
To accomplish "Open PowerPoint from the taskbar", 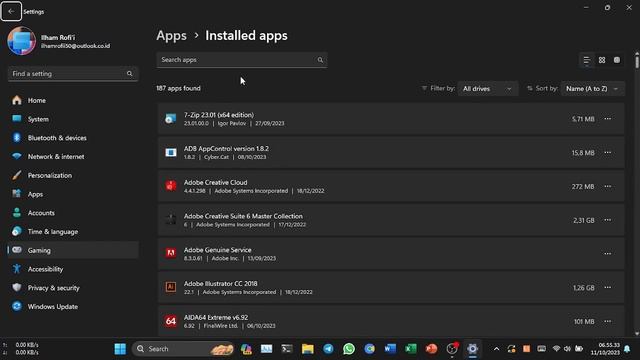I will pos(431,349).
